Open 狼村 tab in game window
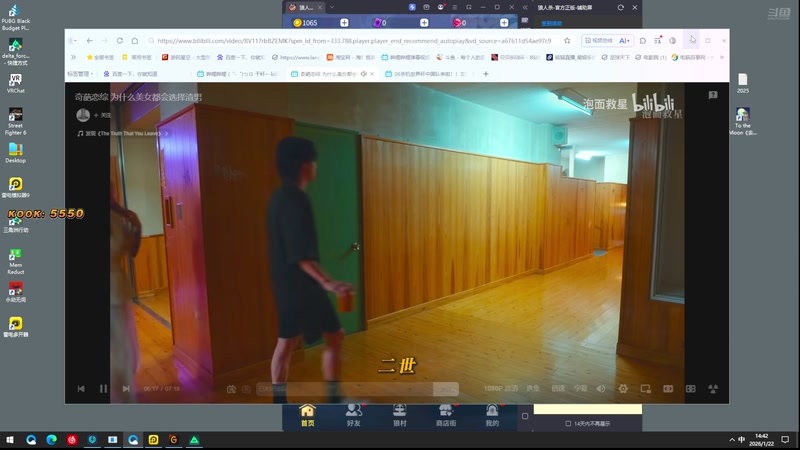 coord(399,415)
